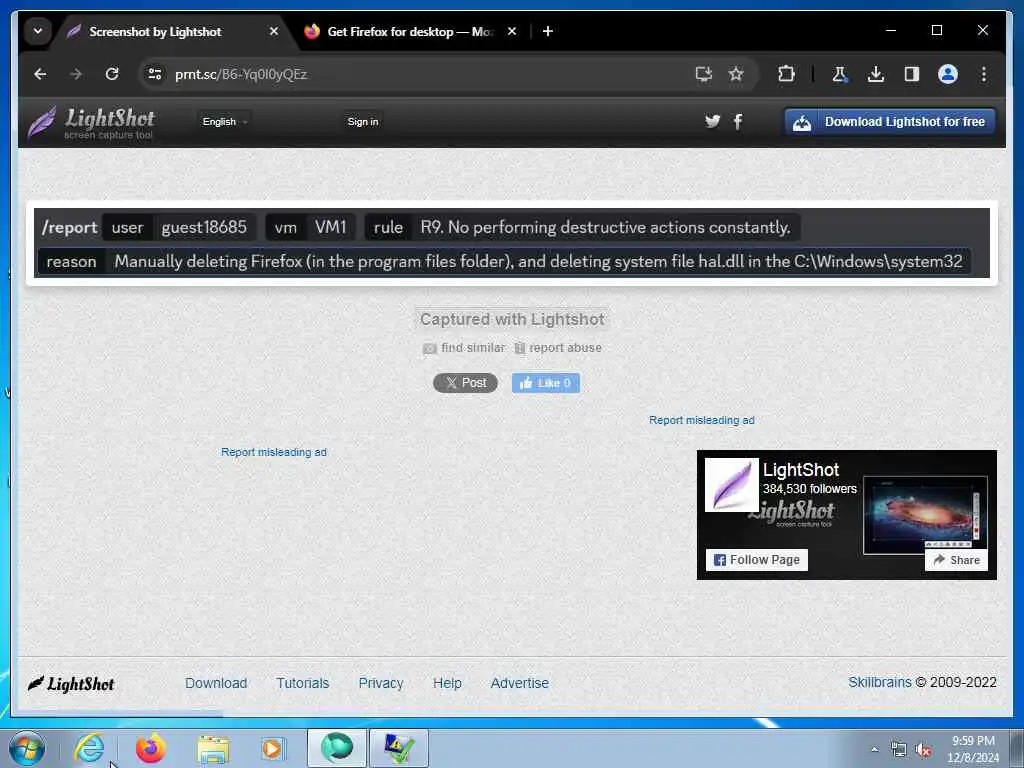Click footer Advertise link
1024x768 pixels.
tap(519, 683)
